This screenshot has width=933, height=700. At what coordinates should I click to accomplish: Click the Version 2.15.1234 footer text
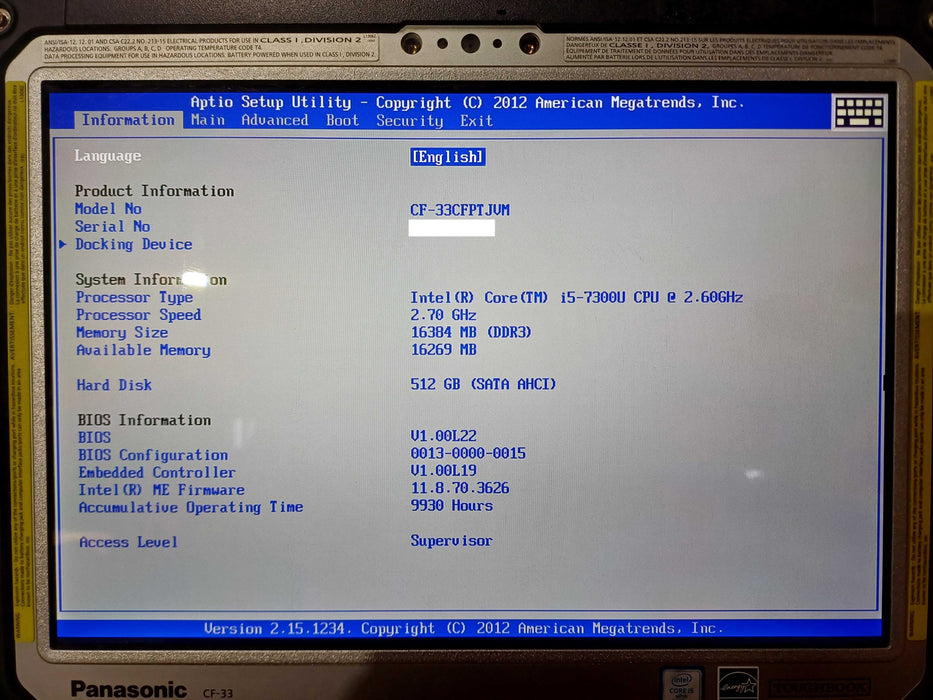pos(464,629)
